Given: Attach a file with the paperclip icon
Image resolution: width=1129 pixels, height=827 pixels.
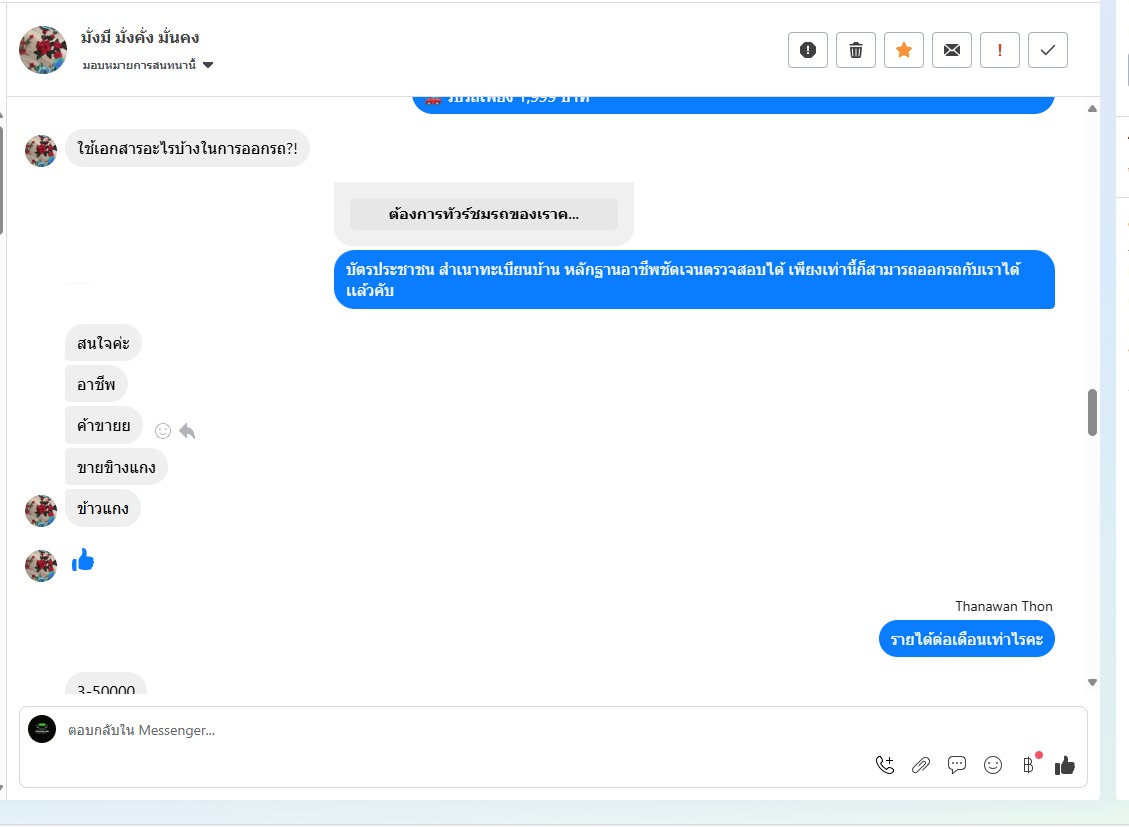Looking at the screenshot, I should pyautogui.click(x=921, y=765).
